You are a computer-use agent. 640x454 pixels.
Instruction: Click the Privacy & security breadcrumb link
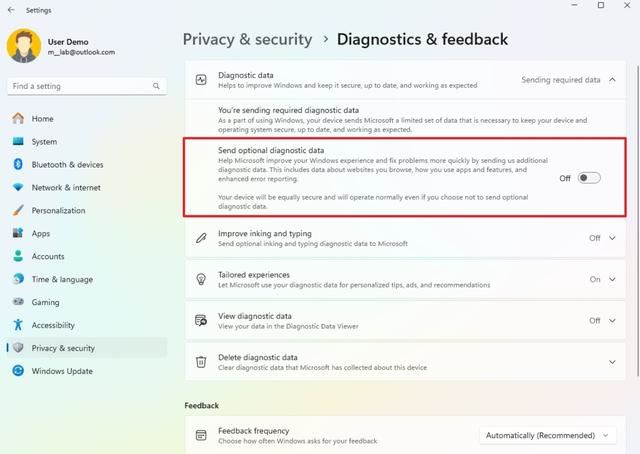tap(246, 40)
